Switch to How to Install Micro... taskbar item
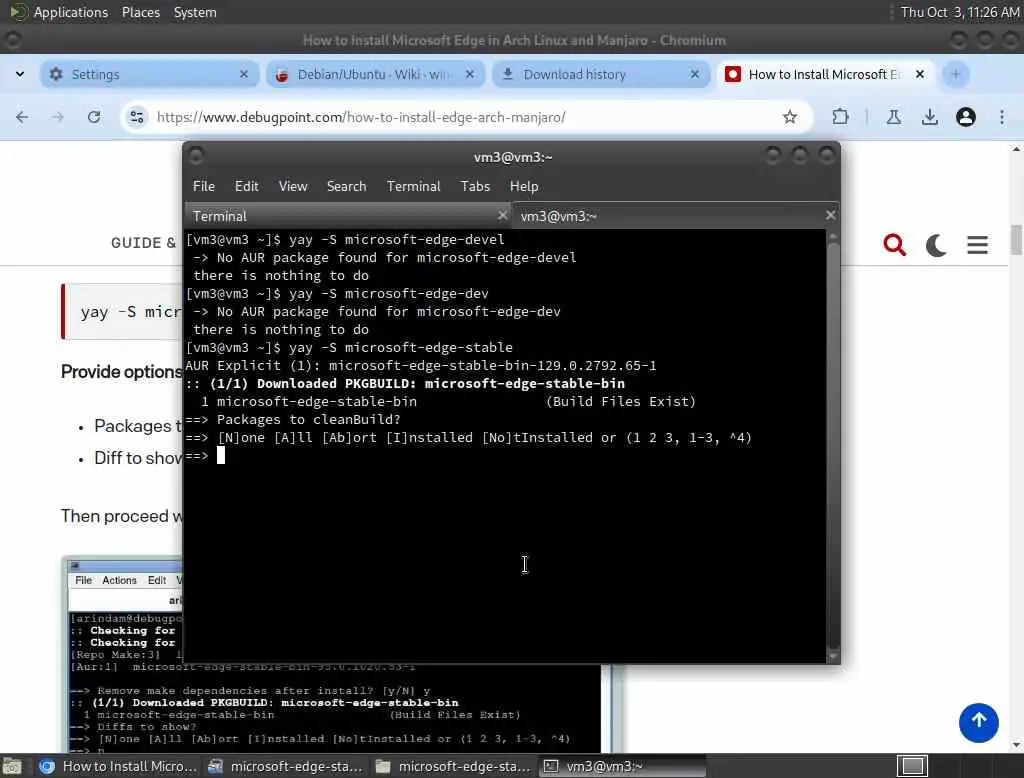 tap(118, 766)
